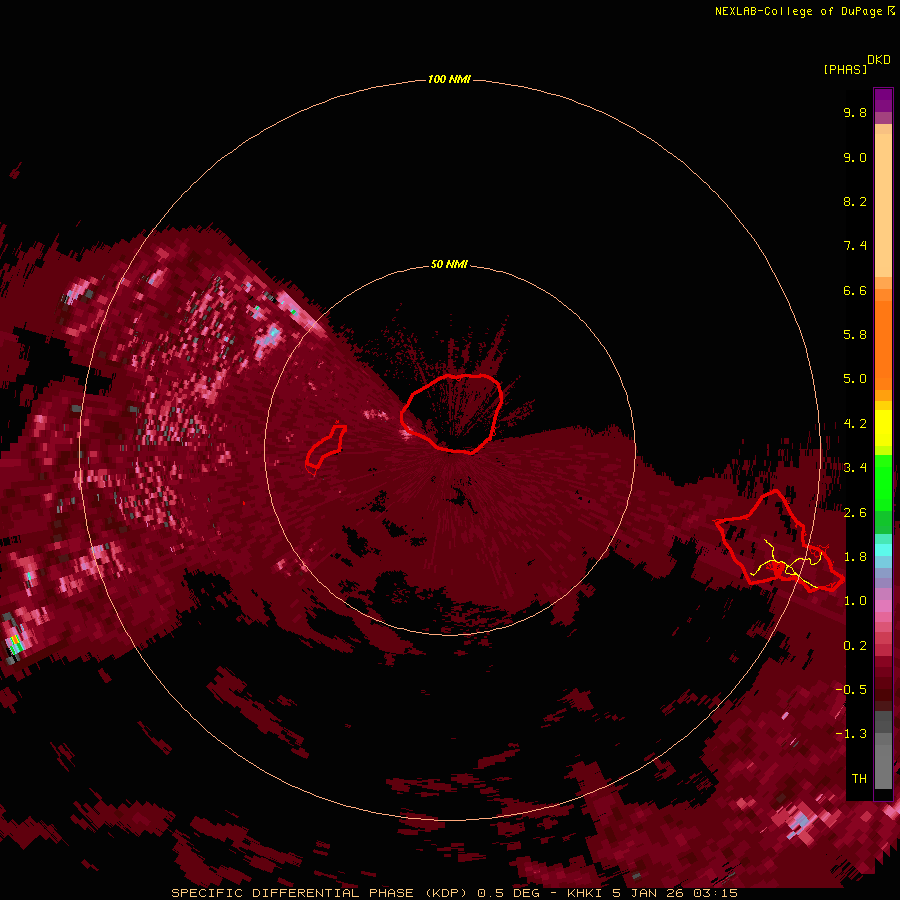Select the -0.5 scale value
The height and width of the screenshot is (900, 900).
point(851,690)
